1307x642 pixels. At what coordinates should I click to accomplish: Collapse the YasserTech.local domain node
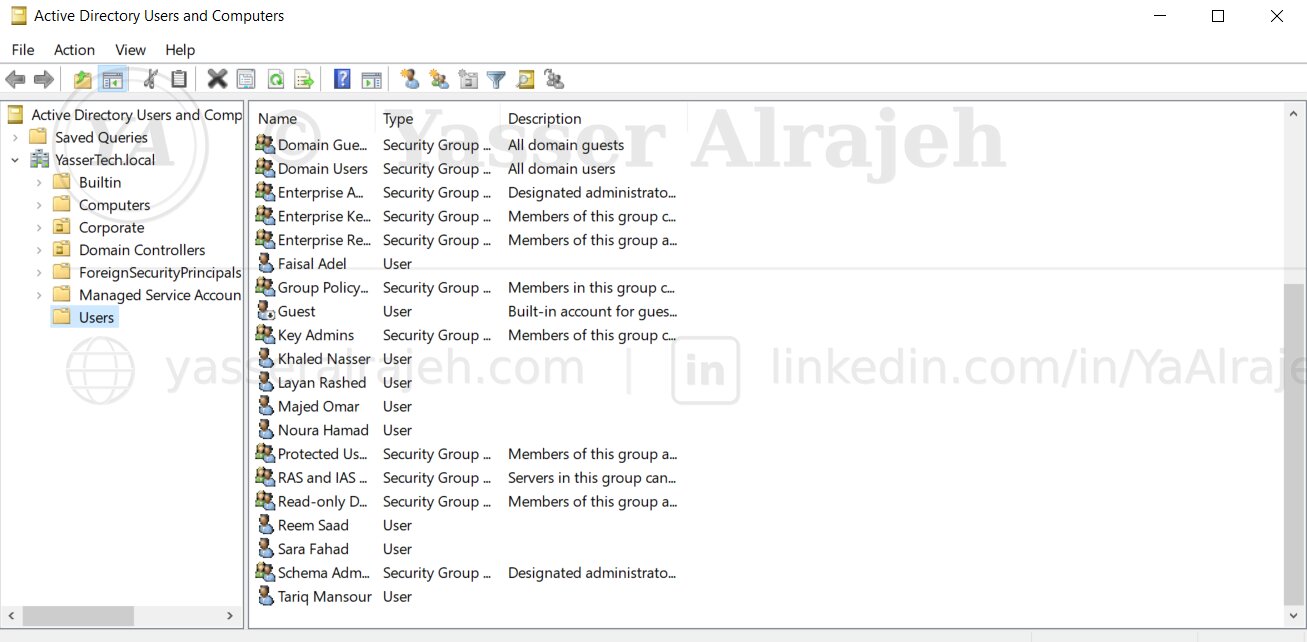pos(15,160)
